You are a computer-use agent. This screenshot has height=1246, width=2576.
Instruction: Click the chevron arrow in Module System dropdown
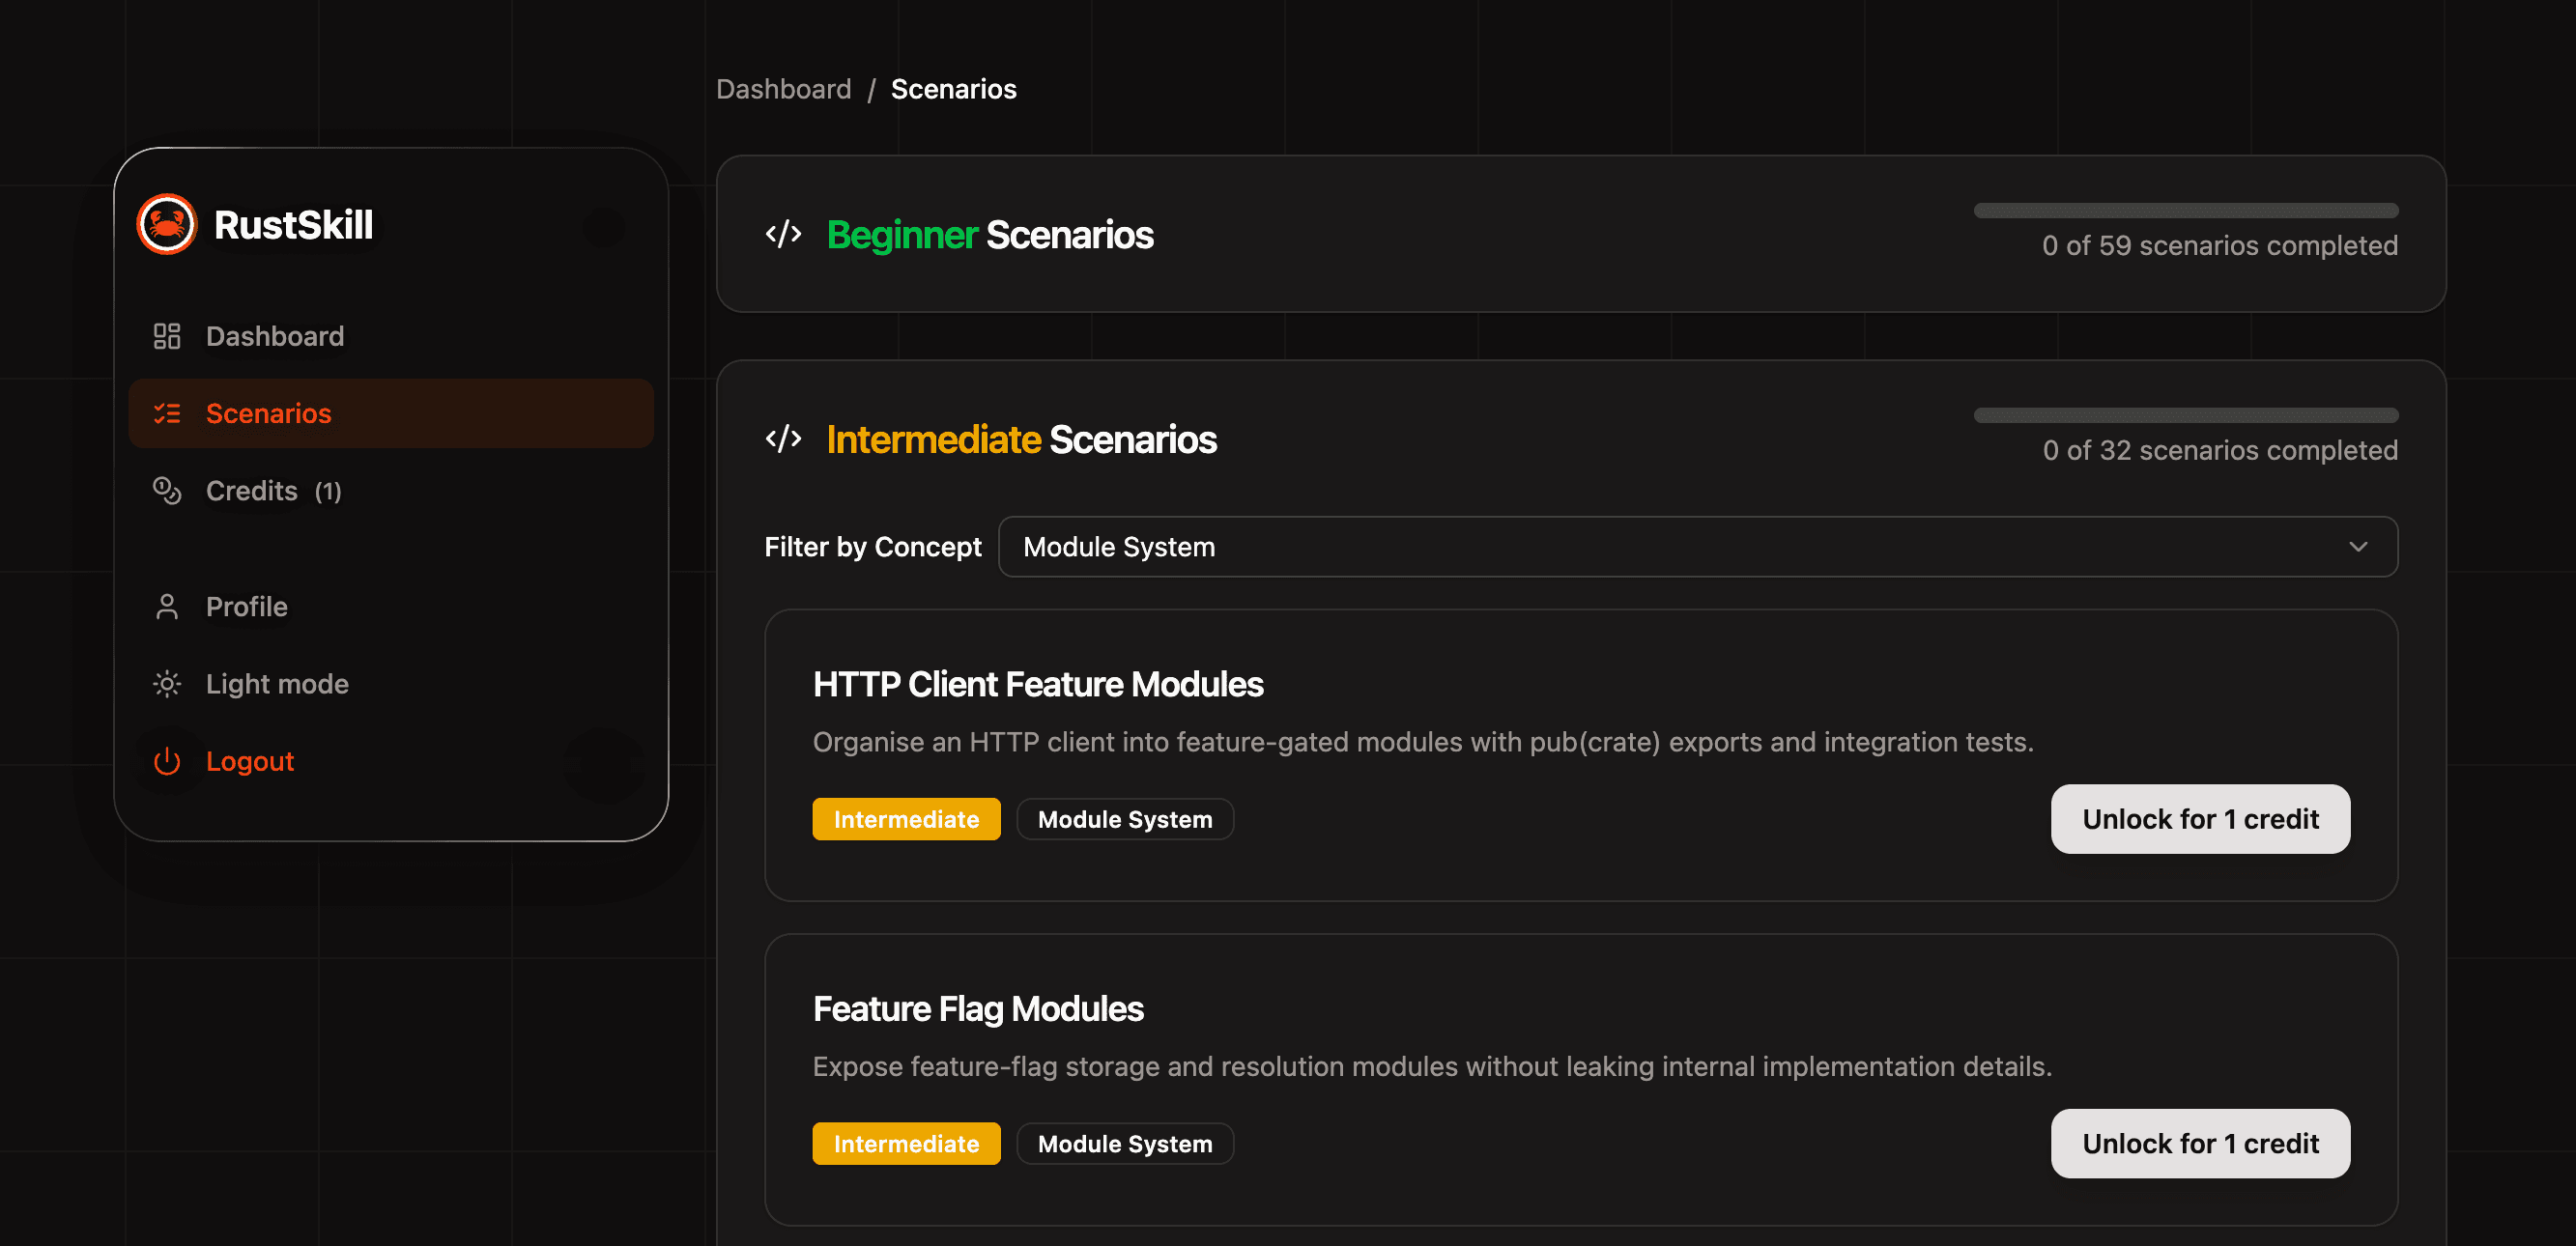click(x=2358, y=547)
